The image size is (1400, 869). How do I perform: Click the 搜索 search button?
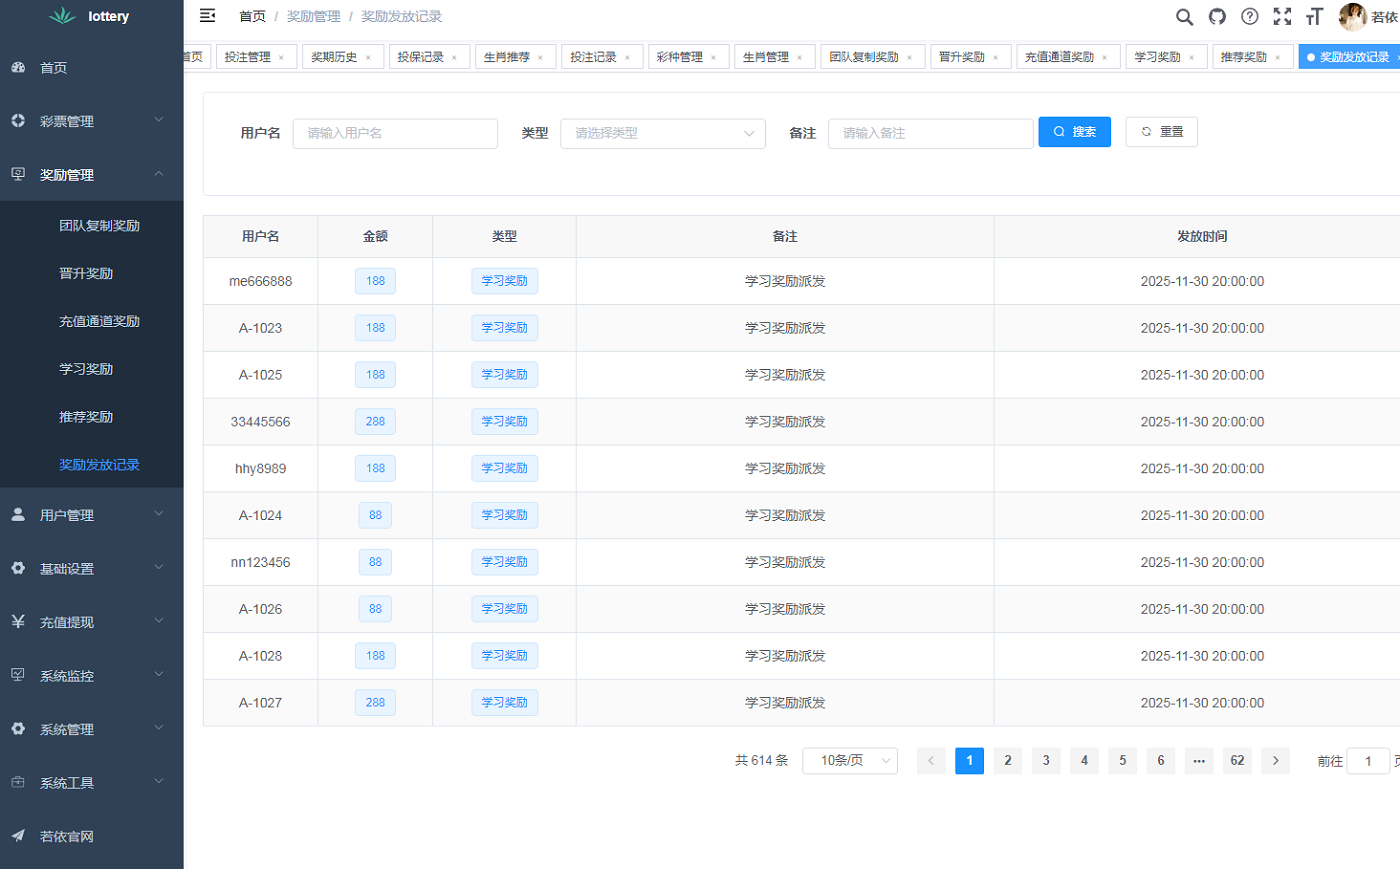pyautogui.click(x=1075, y=131)
